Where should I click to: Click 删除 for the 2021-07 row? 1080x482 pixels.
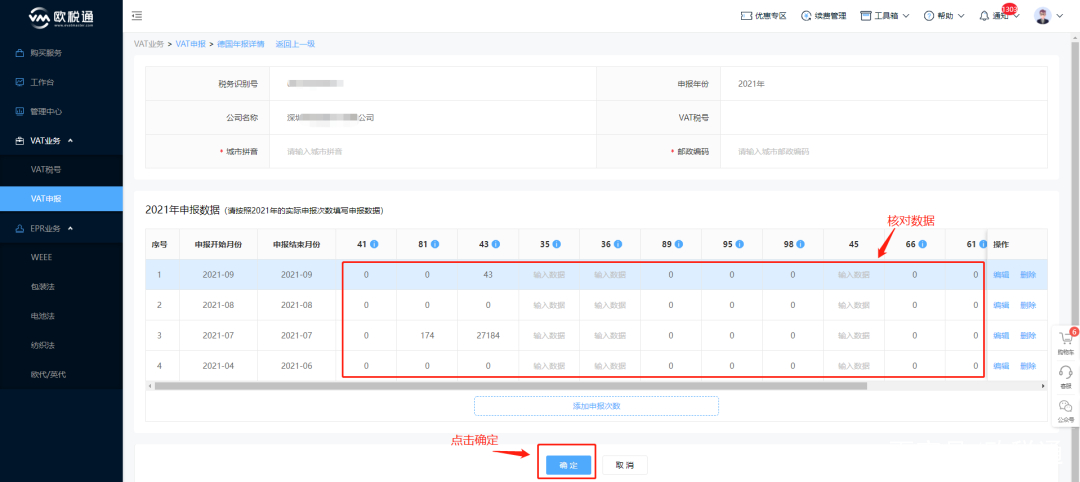(1028, 335)
